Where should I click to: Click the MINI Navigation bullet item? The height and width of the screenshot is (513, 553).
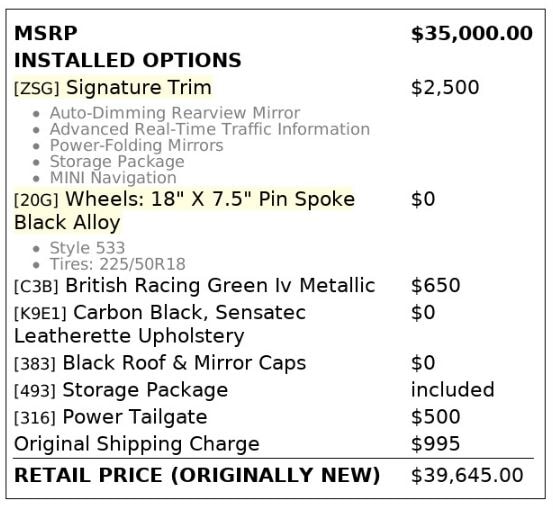(113, 177)
